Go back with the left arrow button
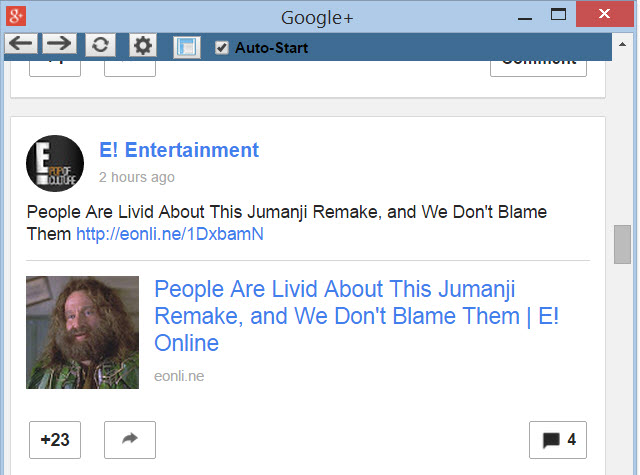 click(x=21, y=45)
